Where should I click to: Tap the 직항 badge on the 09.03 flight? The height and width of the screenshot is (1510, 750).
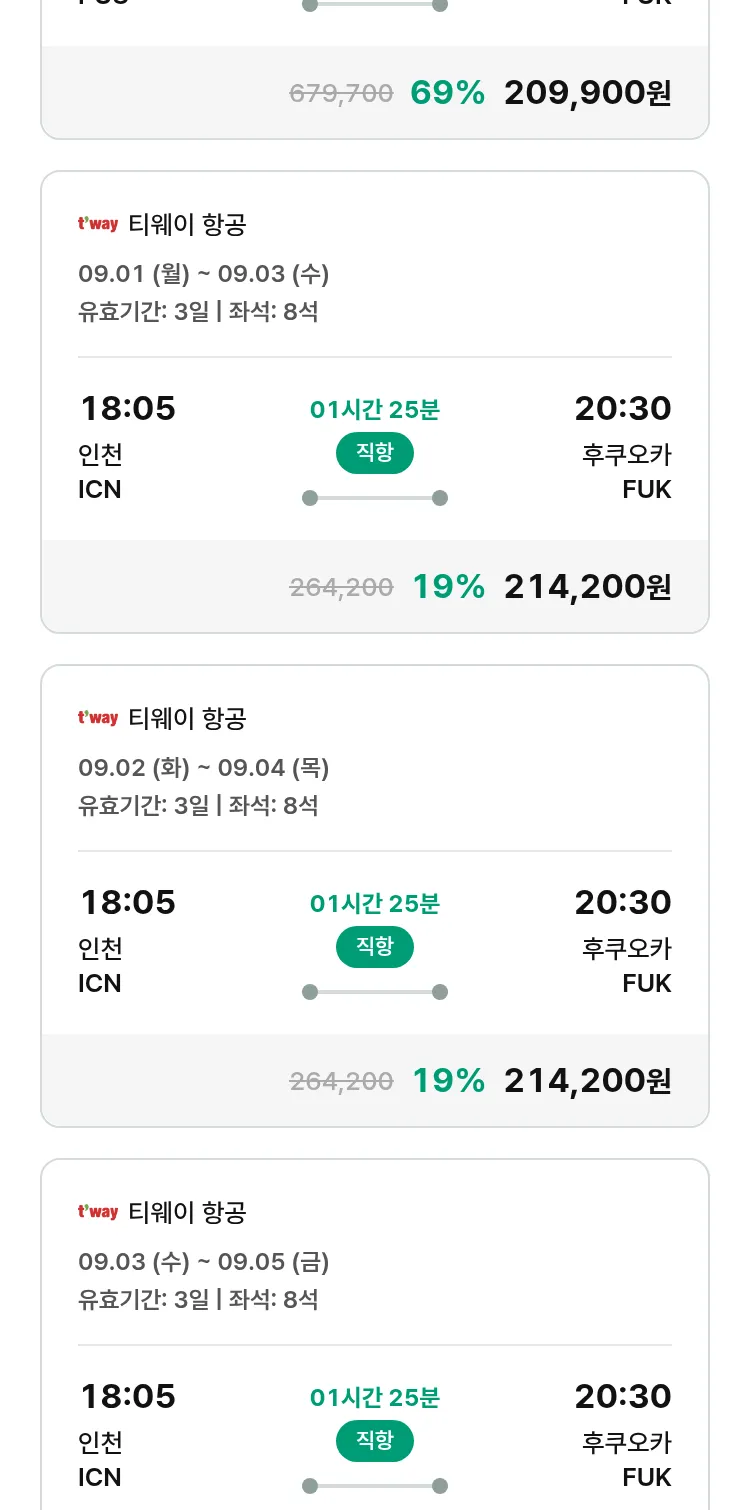coord(375,1441)
